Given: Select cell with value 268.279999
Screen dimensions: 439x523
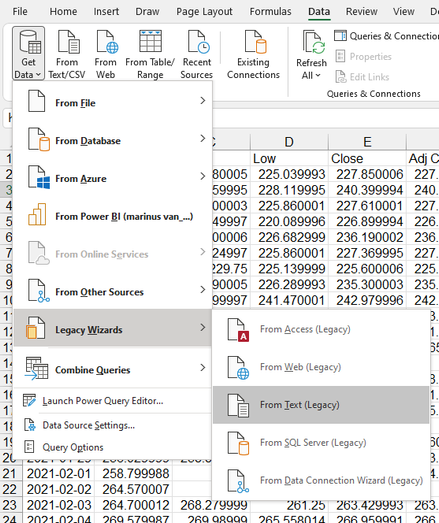Looking at the screenshot, I should [x=211, y=505].
